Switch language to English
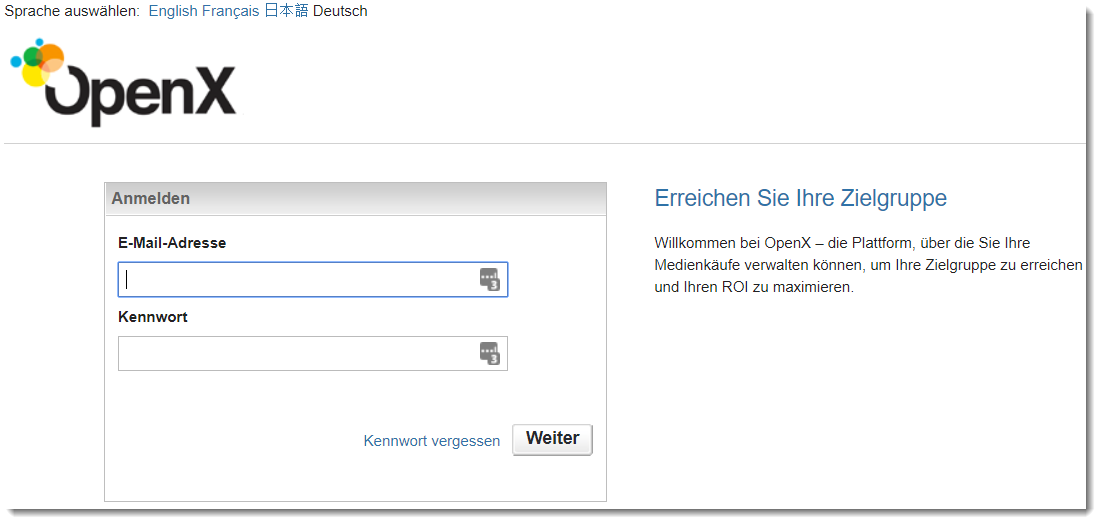This screenshot has height=524, width=1101. pyautogui.click(x=173, y=11)
